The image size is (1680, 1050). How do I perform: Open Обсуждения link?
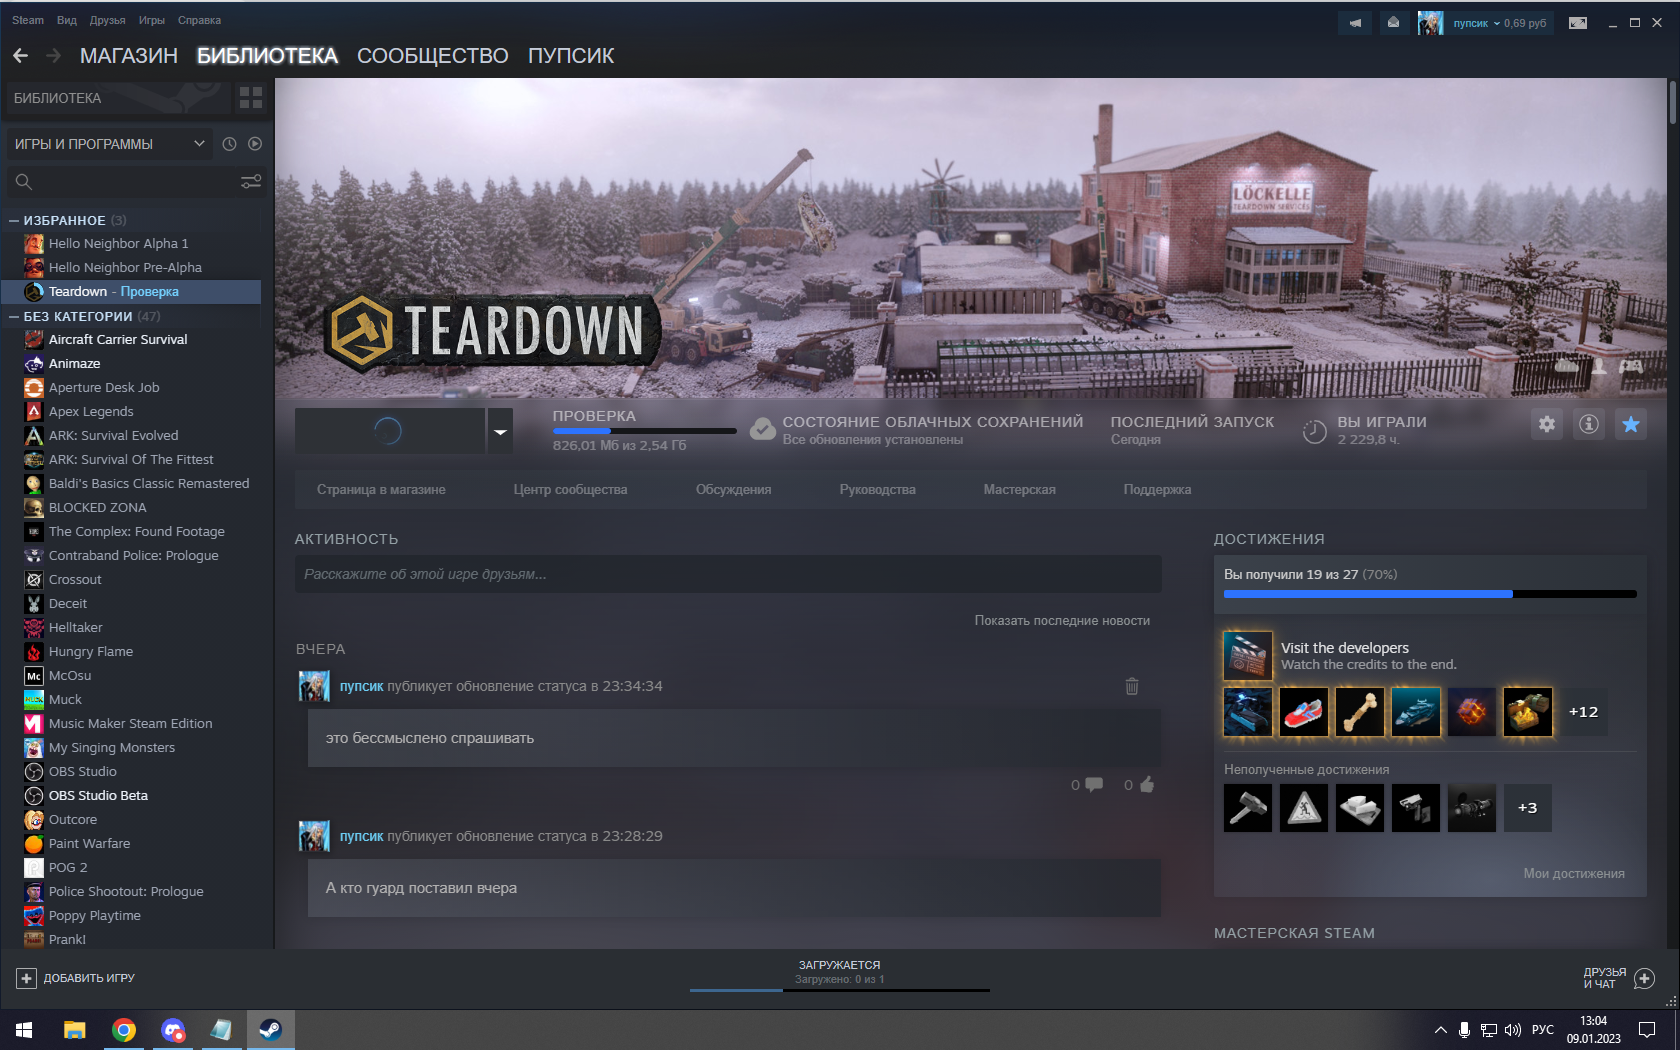pyautogui.click(x=733, y=489)
